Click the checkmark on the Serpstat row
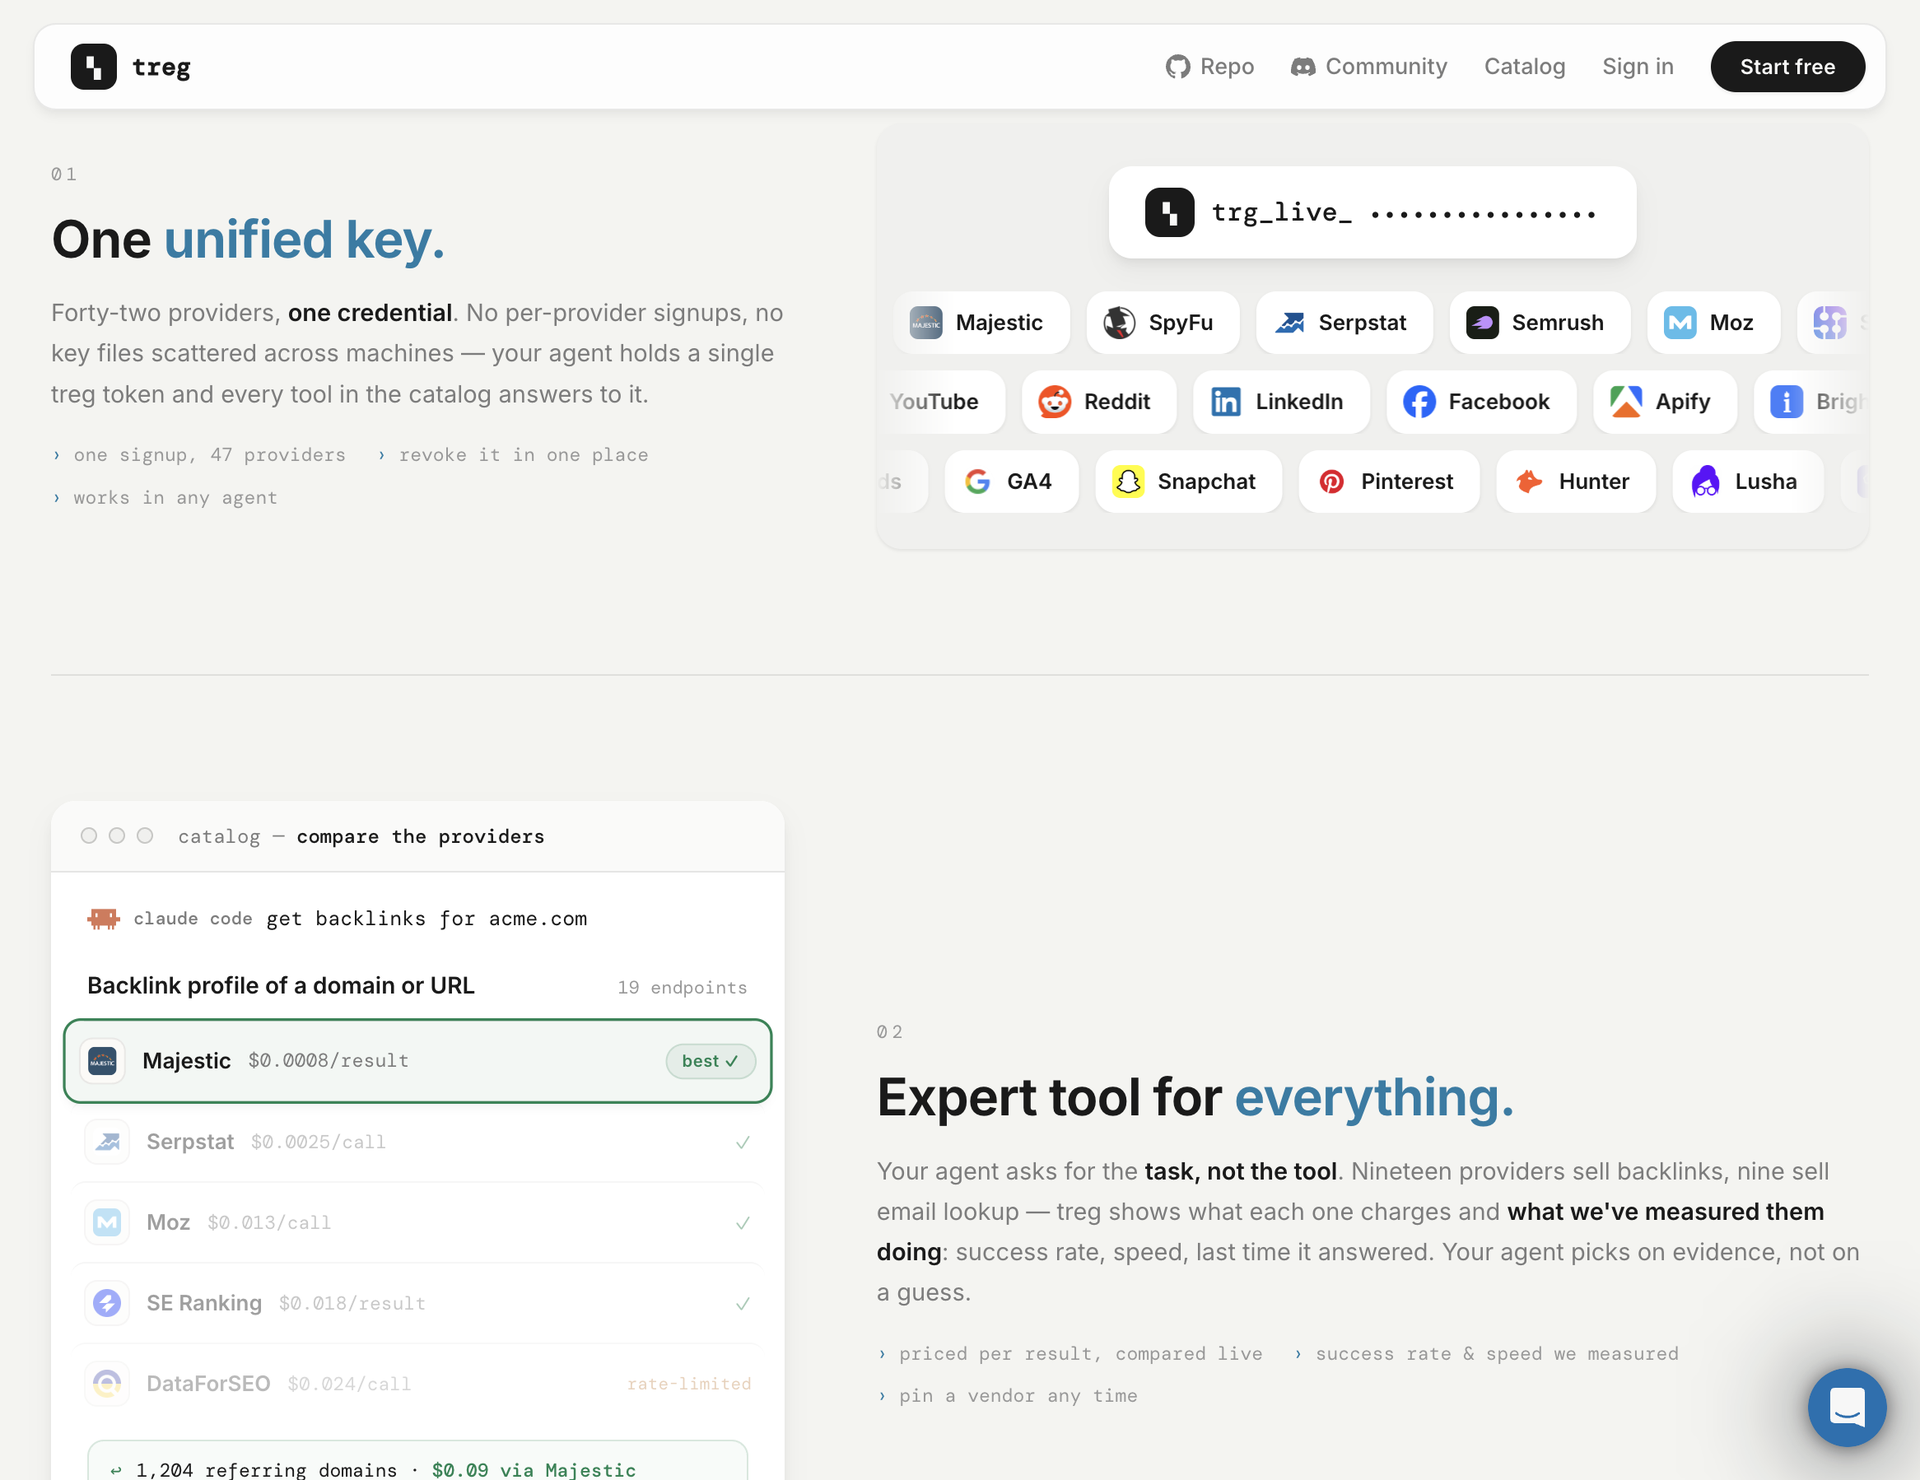Screen dimensions: 1920x1480 pos(743,1142)
